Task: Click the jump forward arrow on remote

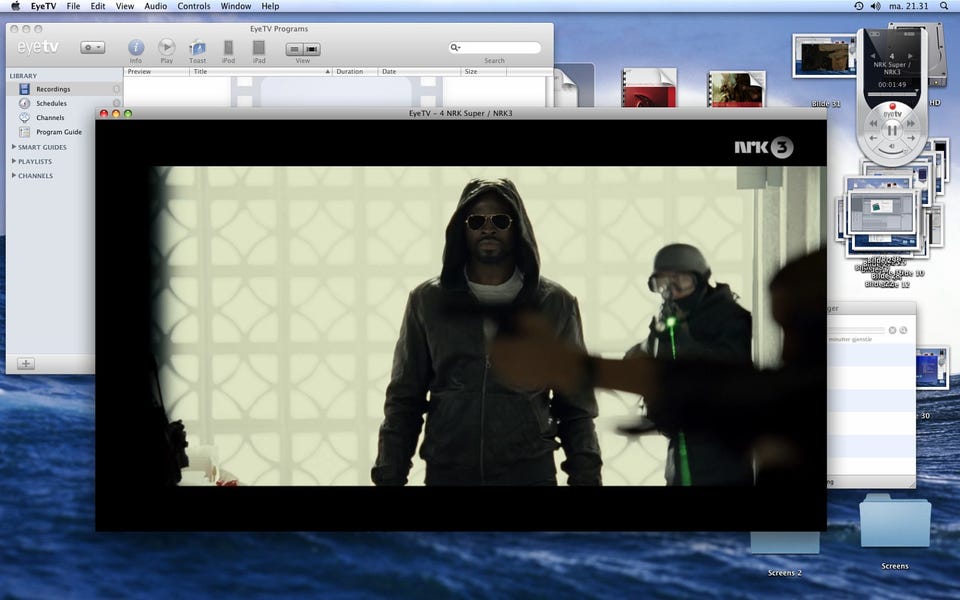Action: coord(911,138)
